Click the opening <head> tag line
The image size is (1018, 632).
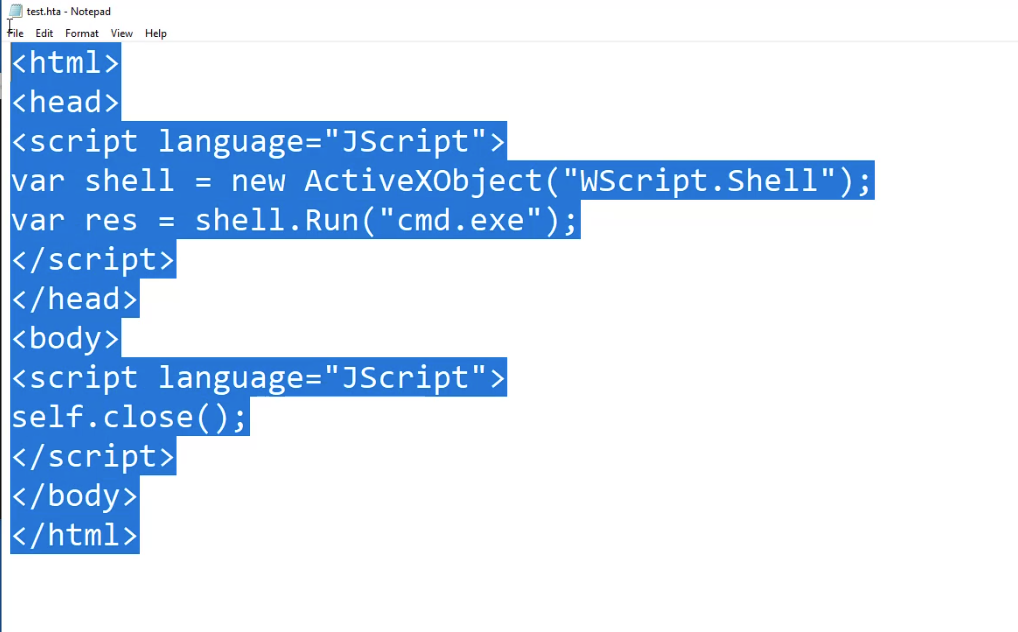[66, 102]
